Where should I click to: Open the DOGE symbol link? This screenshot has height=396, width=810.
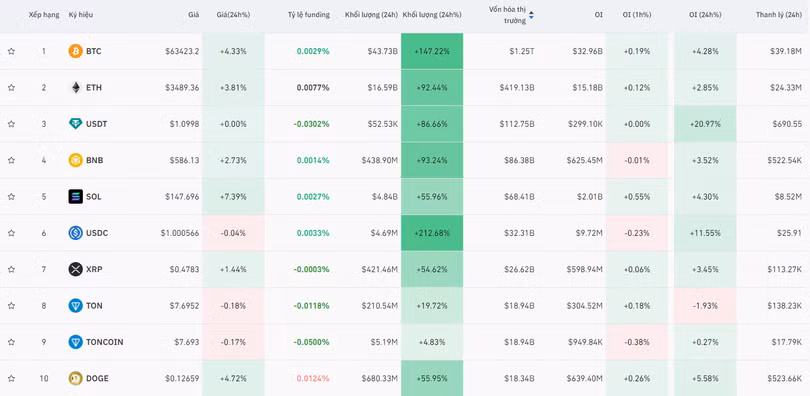pyautogui.click(x=97, y=378)
